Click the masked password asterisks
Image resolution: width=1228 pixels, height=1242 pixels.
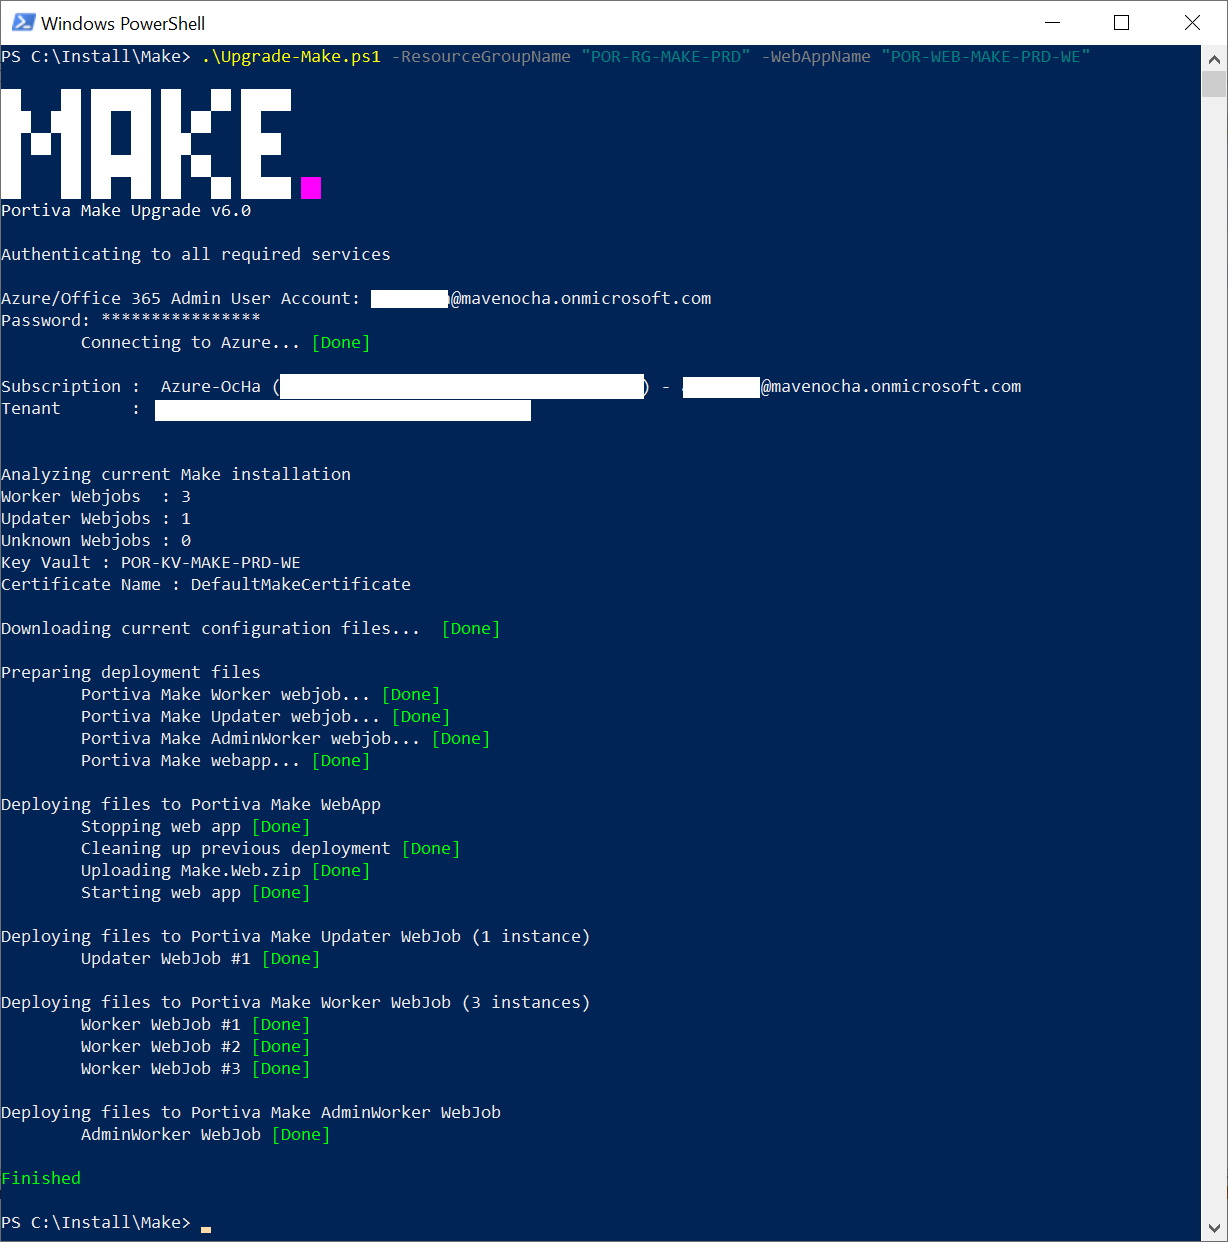tap(181, 320)
